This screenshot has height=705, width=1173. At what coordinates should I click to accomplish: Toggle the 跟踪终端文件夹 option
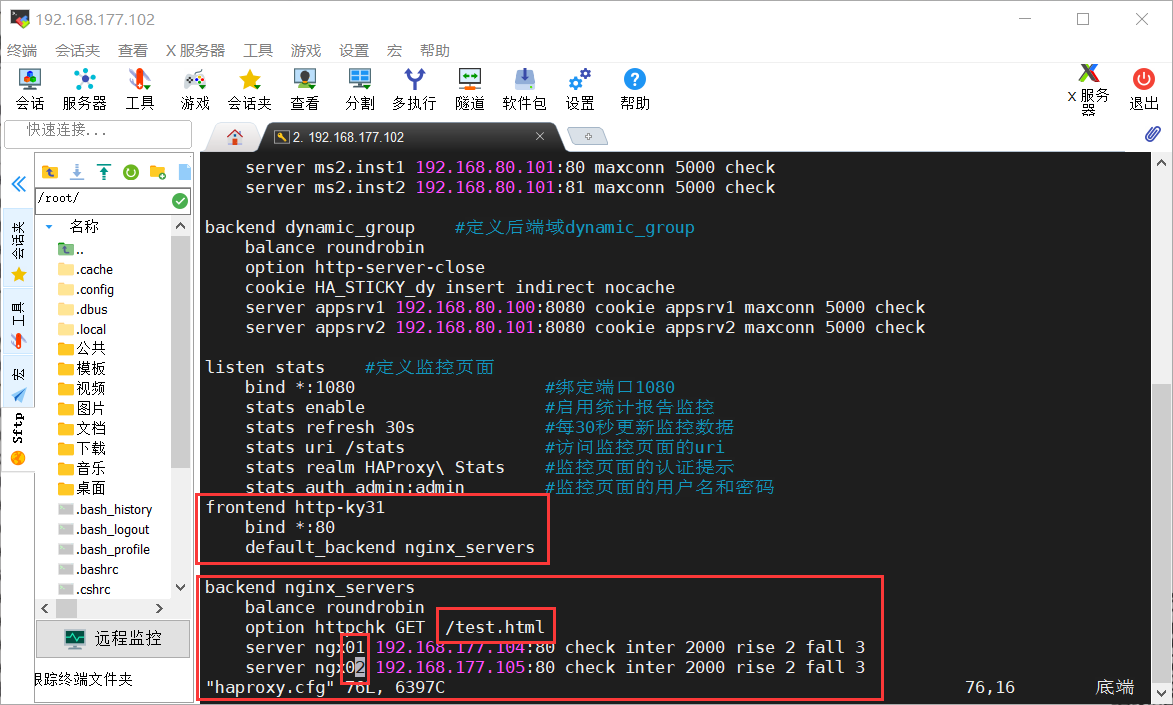[x=84, y=679]
